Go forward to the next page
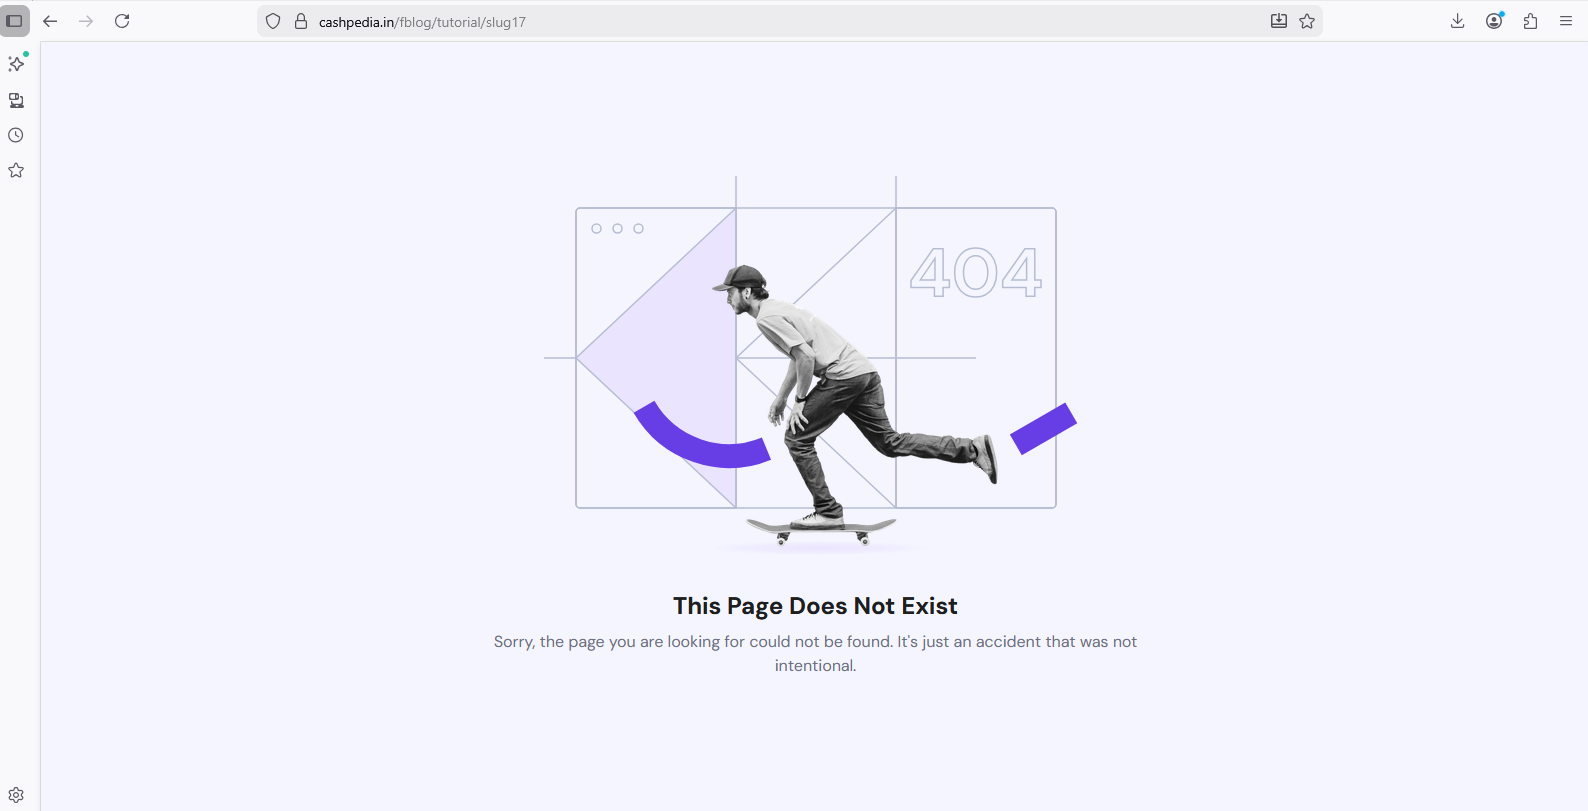This screenshot has height=811, width=1588. tap(86, 21)
